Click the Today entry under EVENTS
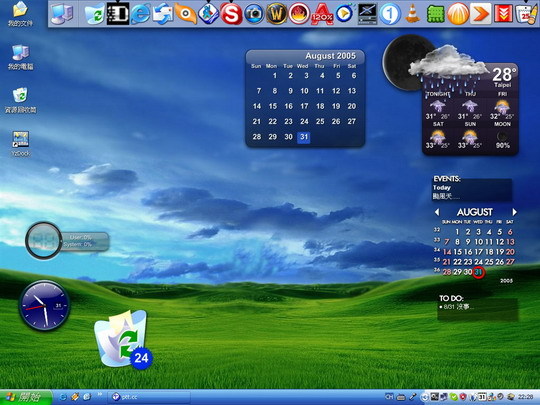 pyautogui.click(x=442, y=188)
